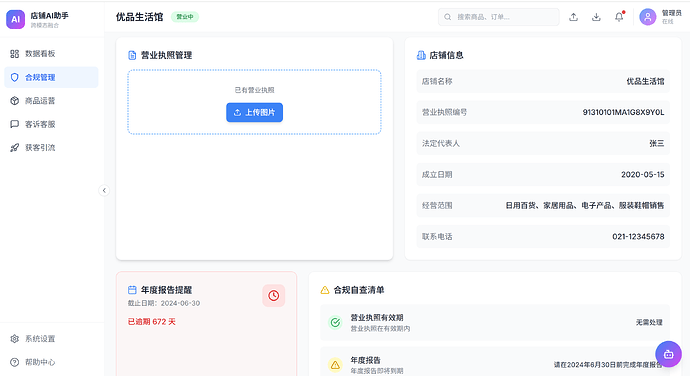Focus the 搜索商品、订单 search field

pos(499,17)
